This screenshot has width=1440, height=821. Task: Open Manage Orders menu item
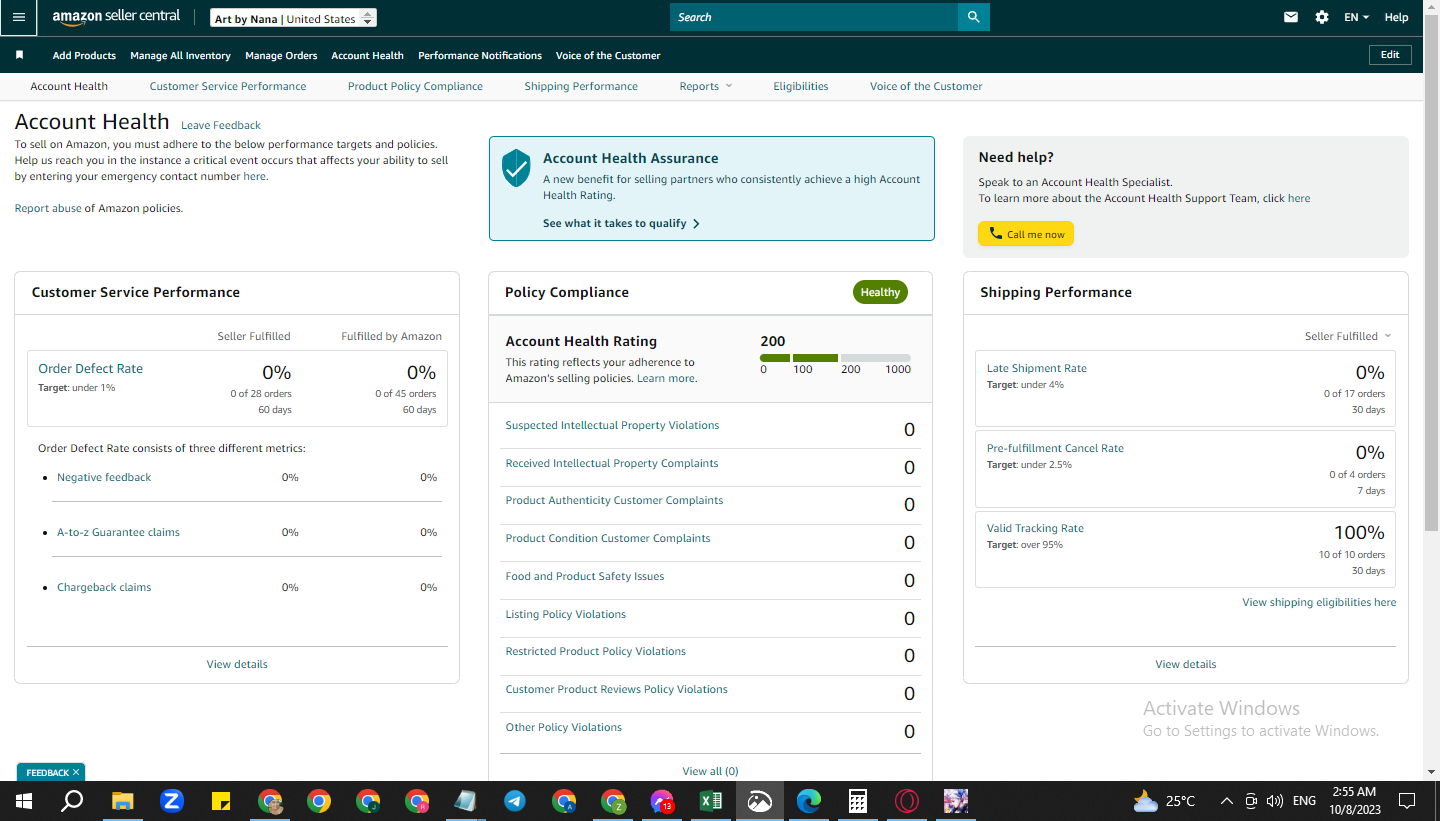click(281, 55)
